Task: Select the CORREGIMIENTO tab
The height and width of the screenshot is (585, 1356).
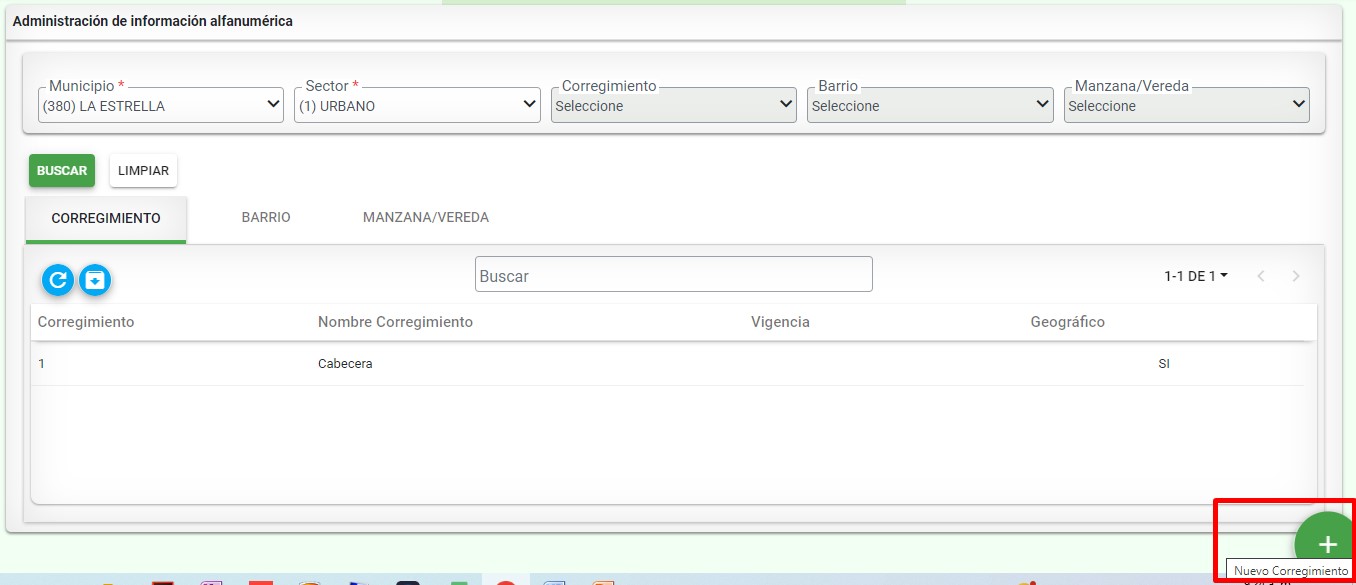Action: pyautogui.click(x=106, y=218)
